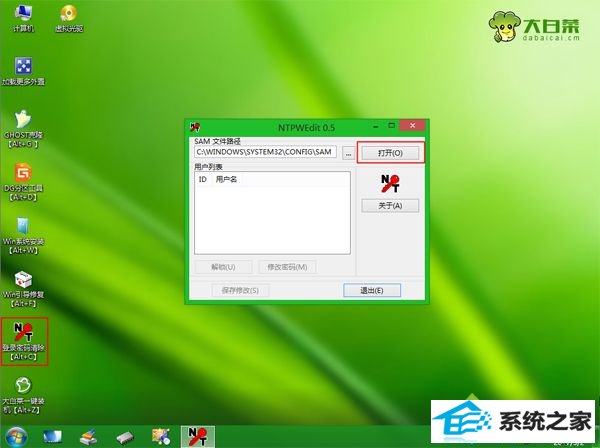The image size is (600, 448).
Task: Click the 保存修改(S) button
Action: [x=240, y=290]
